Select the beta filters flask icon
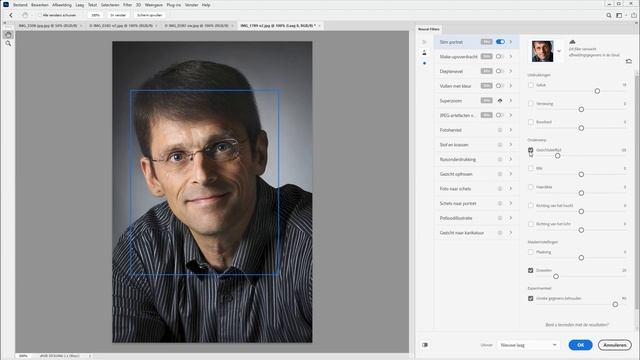 pos(424,63)
